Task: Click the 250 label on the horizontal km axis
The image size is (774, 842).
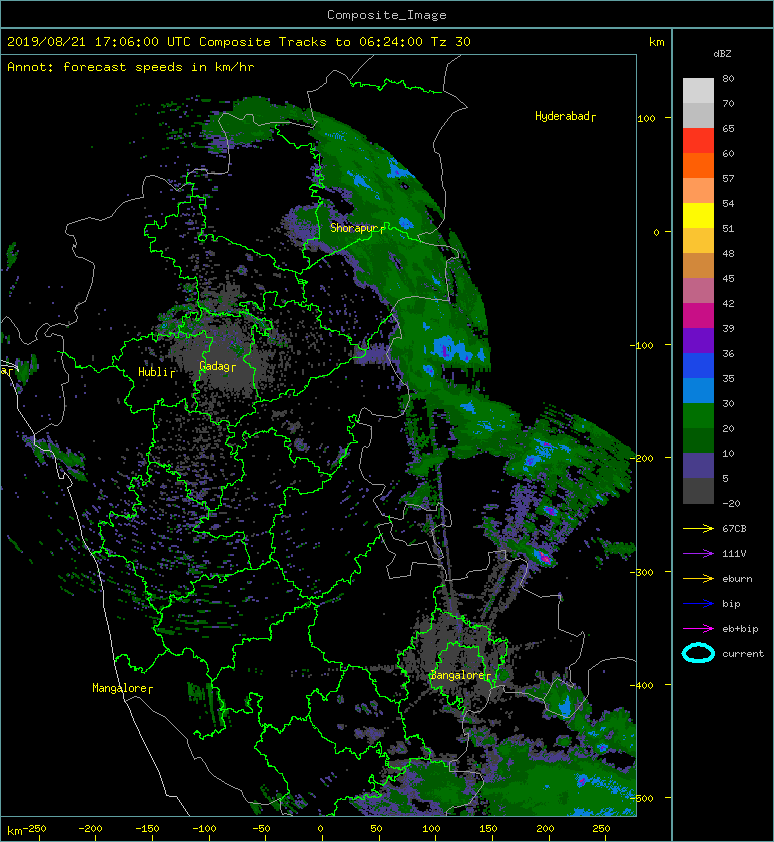Action: pyautogui.click(x=601, y=829)
